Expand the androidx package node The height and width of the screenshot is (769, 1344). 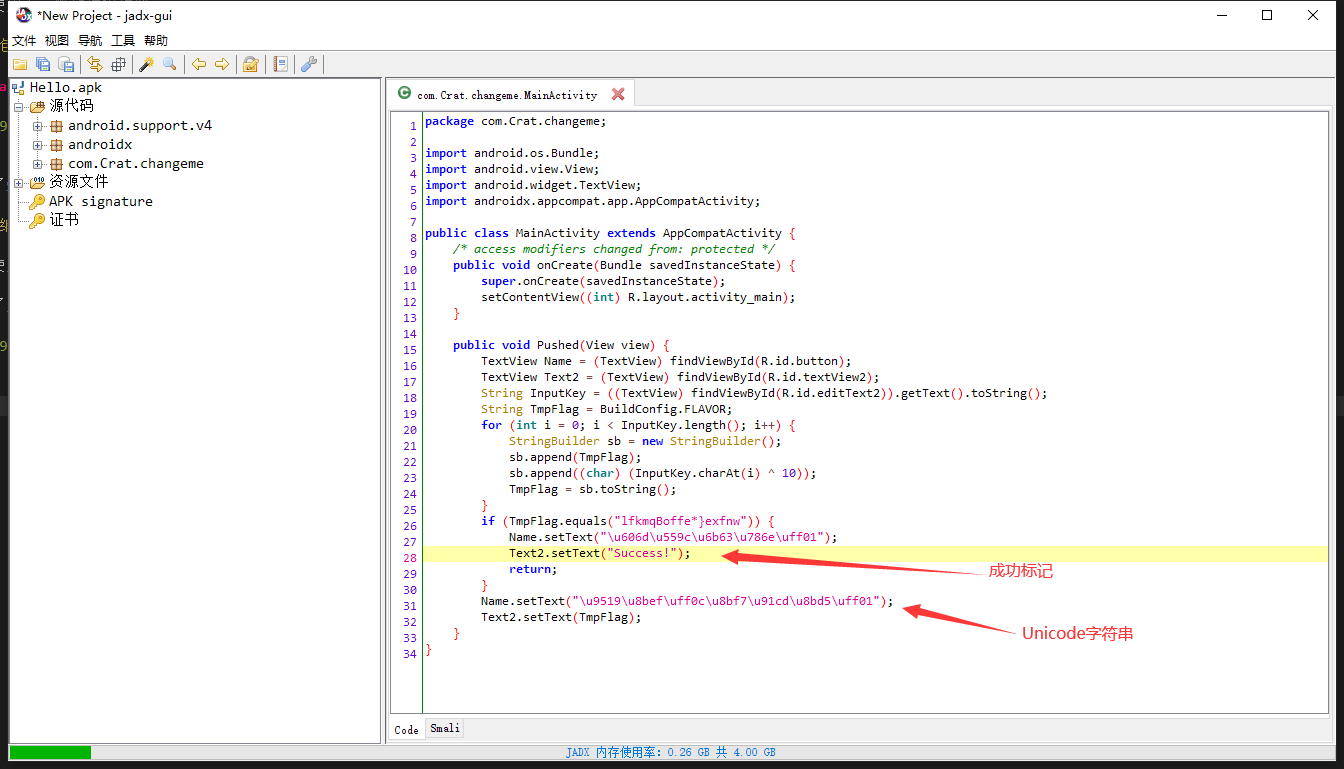tap(38, 145)
